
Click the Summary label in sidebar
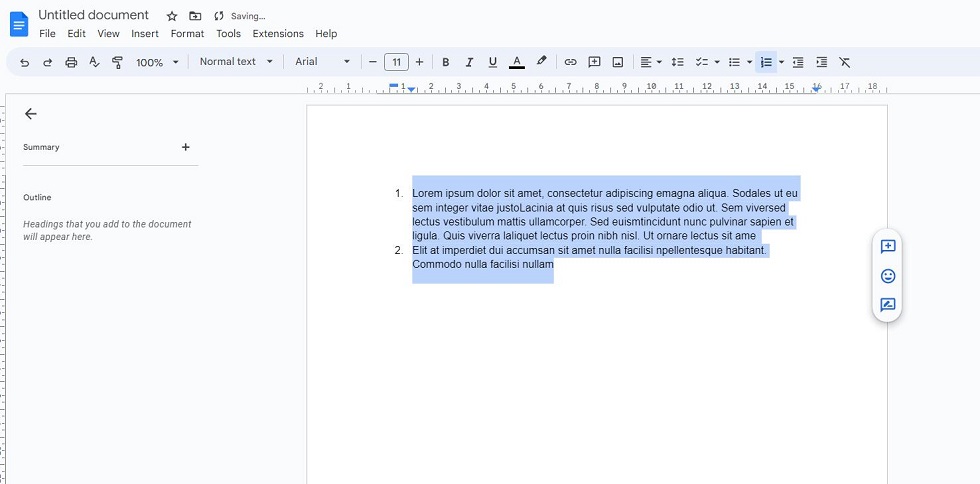point(41,148)
